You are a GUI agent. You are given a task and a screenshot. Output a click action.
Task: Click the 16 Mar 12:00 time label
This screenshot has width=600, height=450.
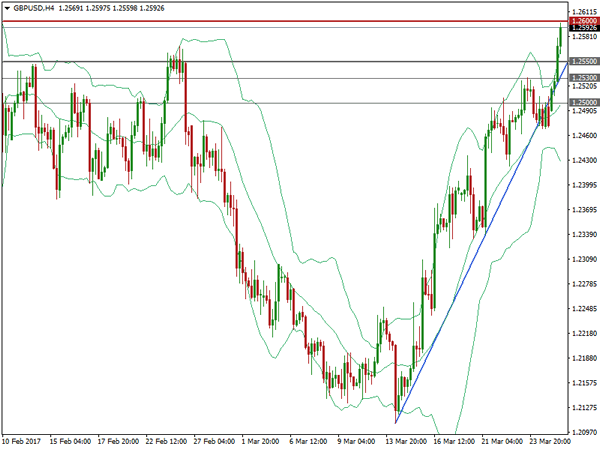[454, 442]
